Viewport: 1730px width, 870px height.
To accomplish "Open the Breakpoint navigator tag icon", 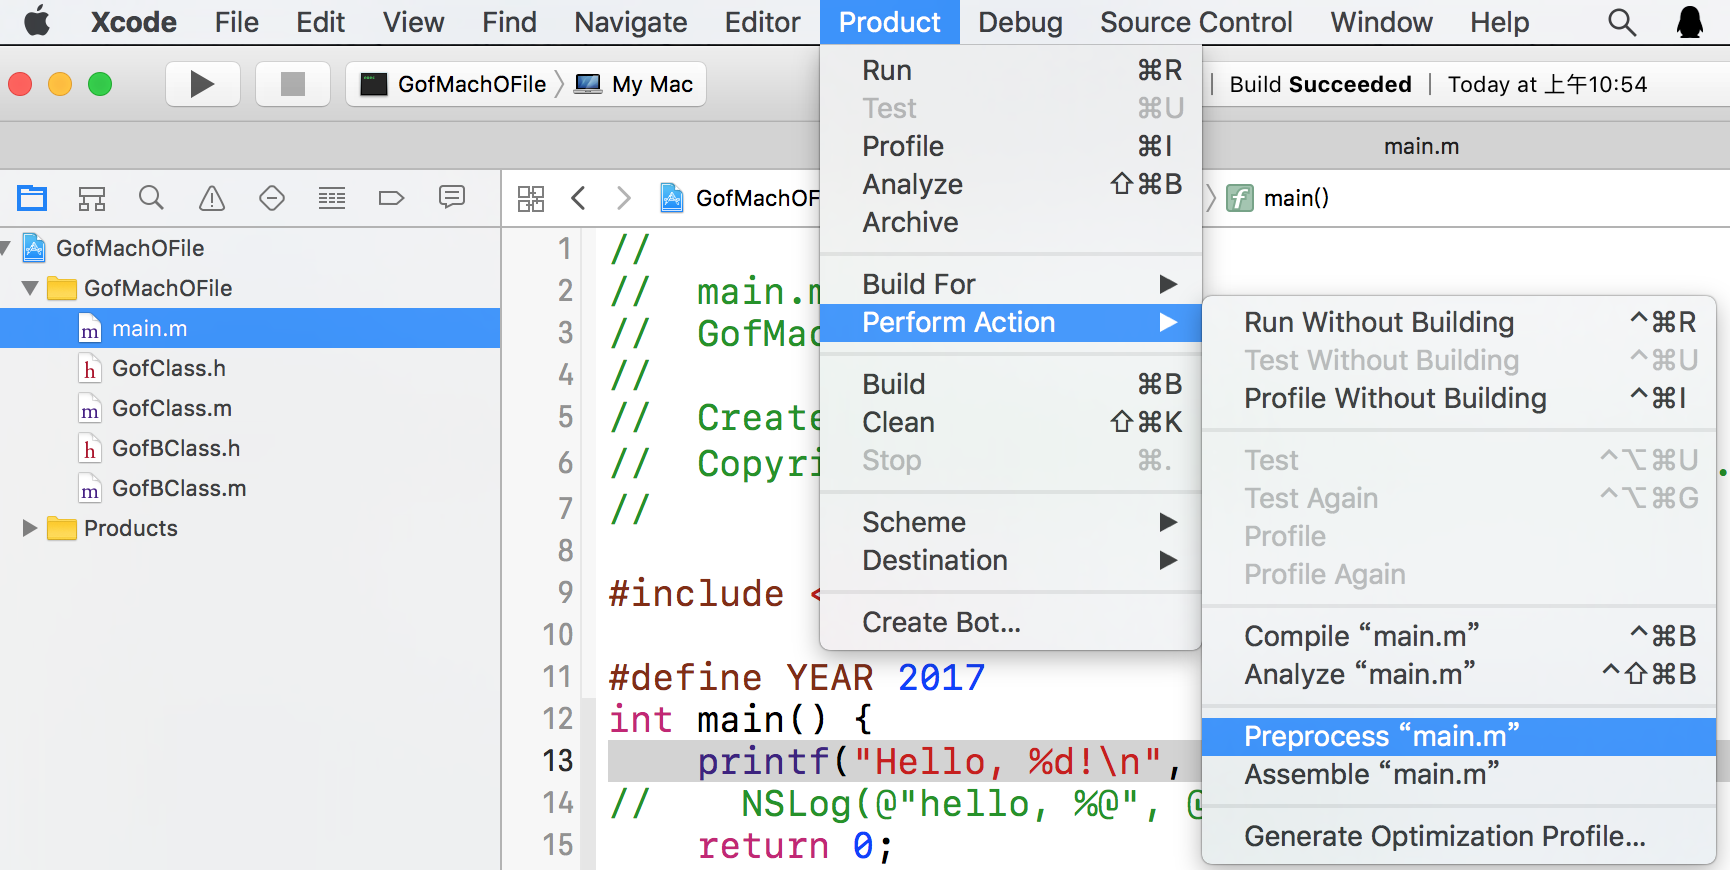I will click(x=391, y=198).
